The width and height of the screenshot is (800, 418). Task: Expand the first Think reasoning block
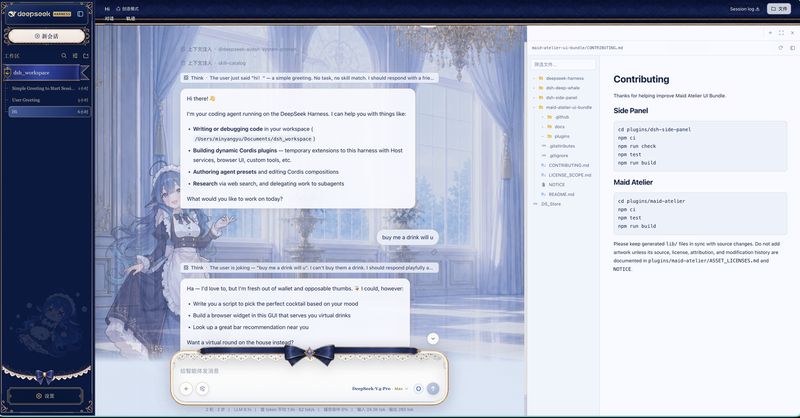point(309,78)
